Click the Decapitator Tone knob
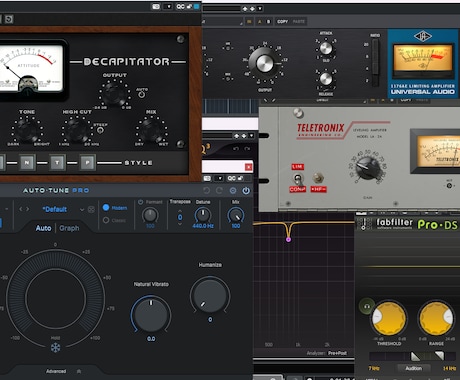 tap(27, 130)
